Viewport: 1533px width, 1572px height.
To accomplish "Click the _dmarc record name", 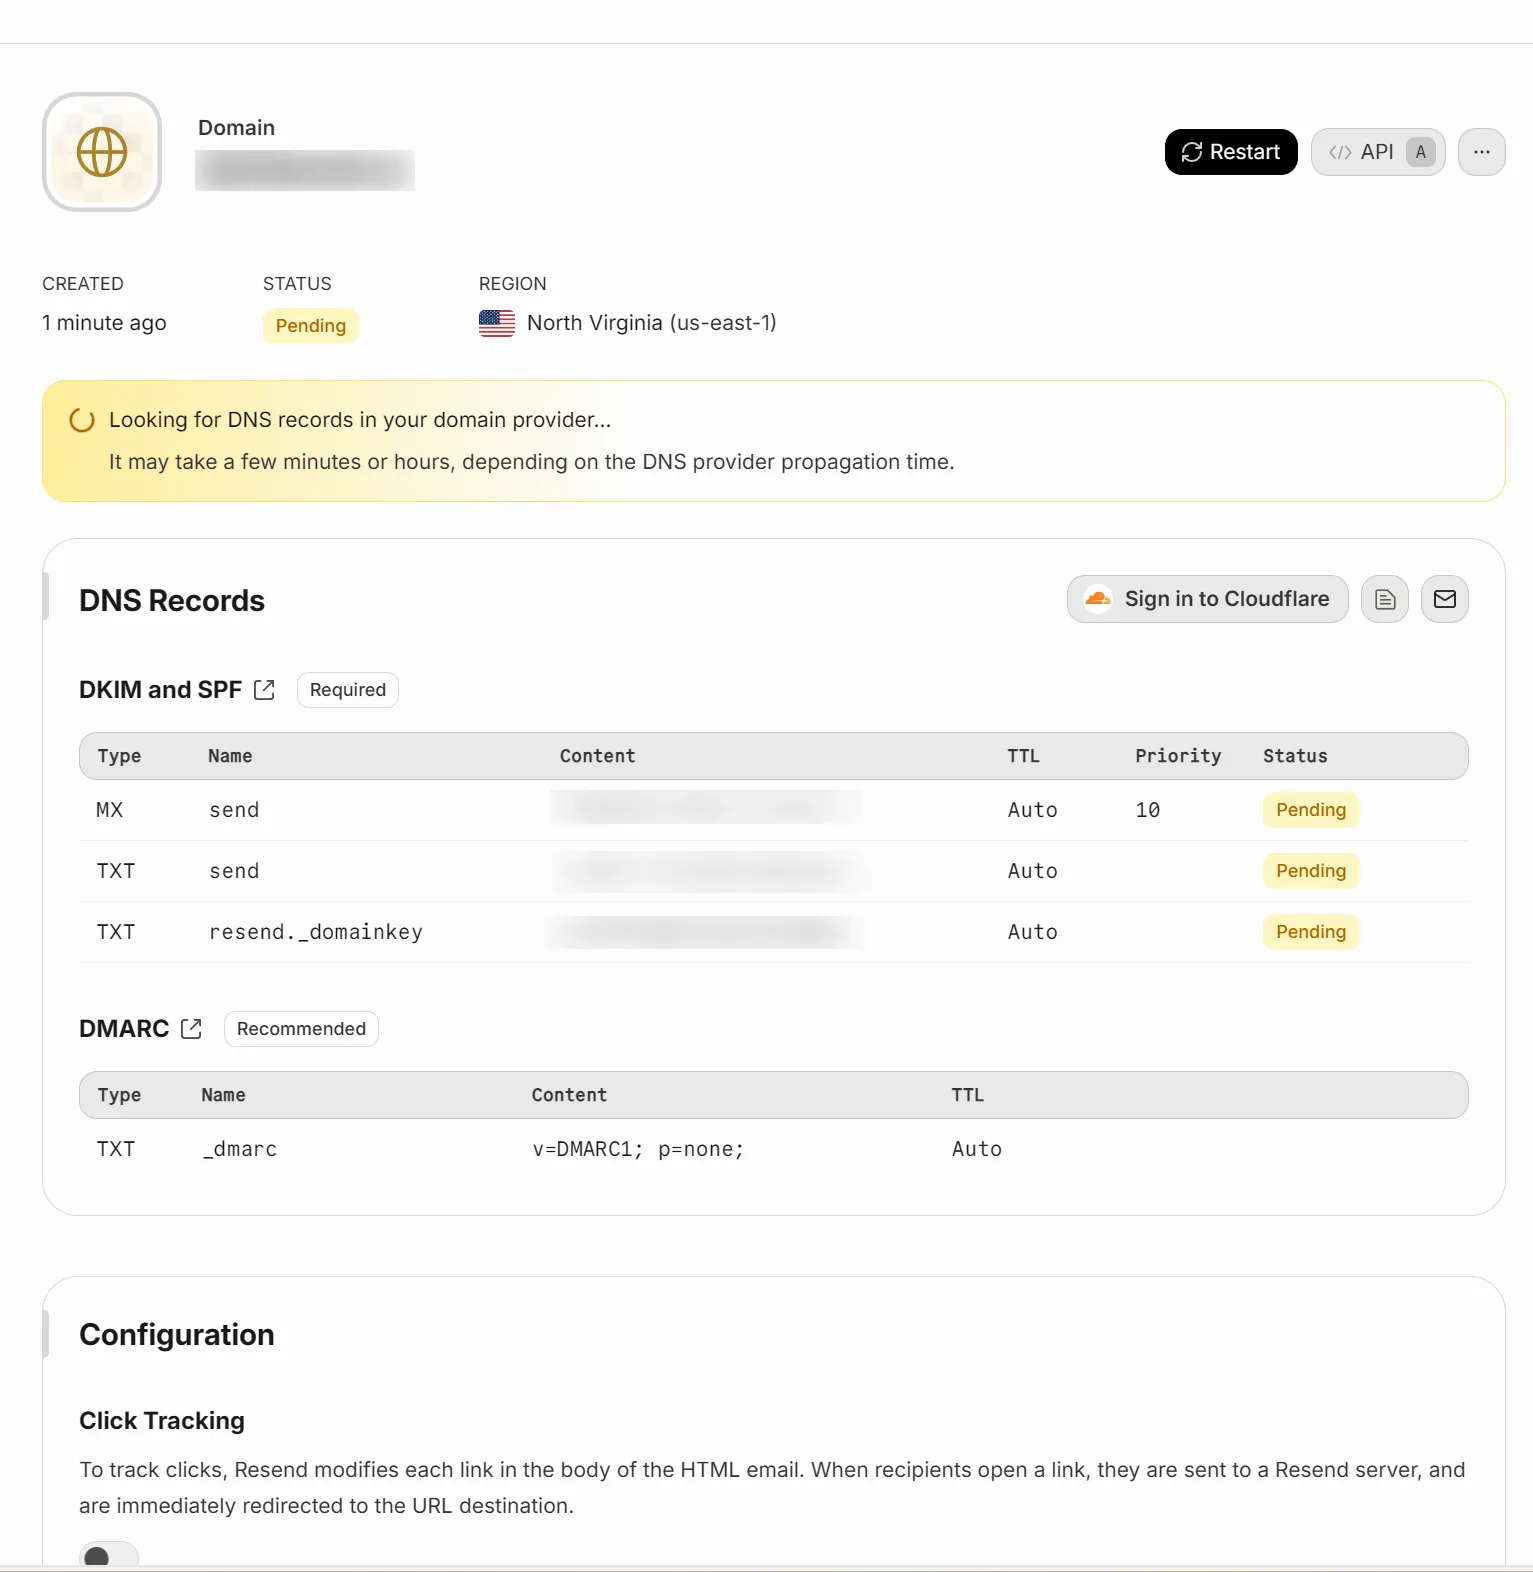I will click(x=240, y=1149).
